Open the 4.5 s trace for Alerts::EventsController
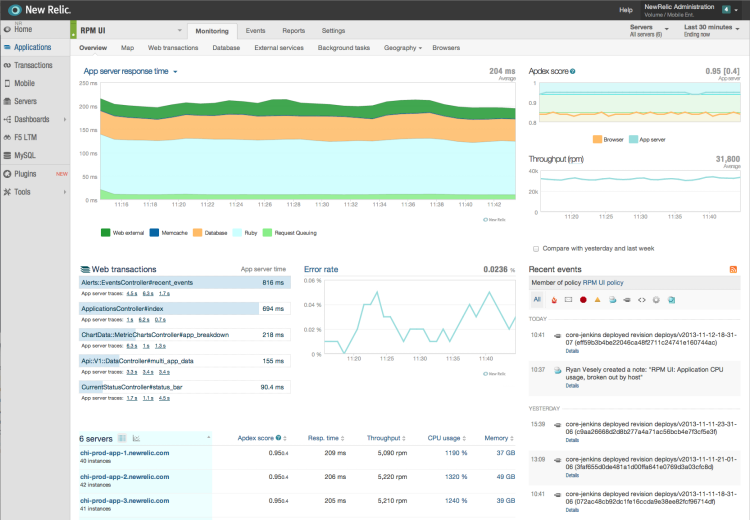 (x=132, y=293)
